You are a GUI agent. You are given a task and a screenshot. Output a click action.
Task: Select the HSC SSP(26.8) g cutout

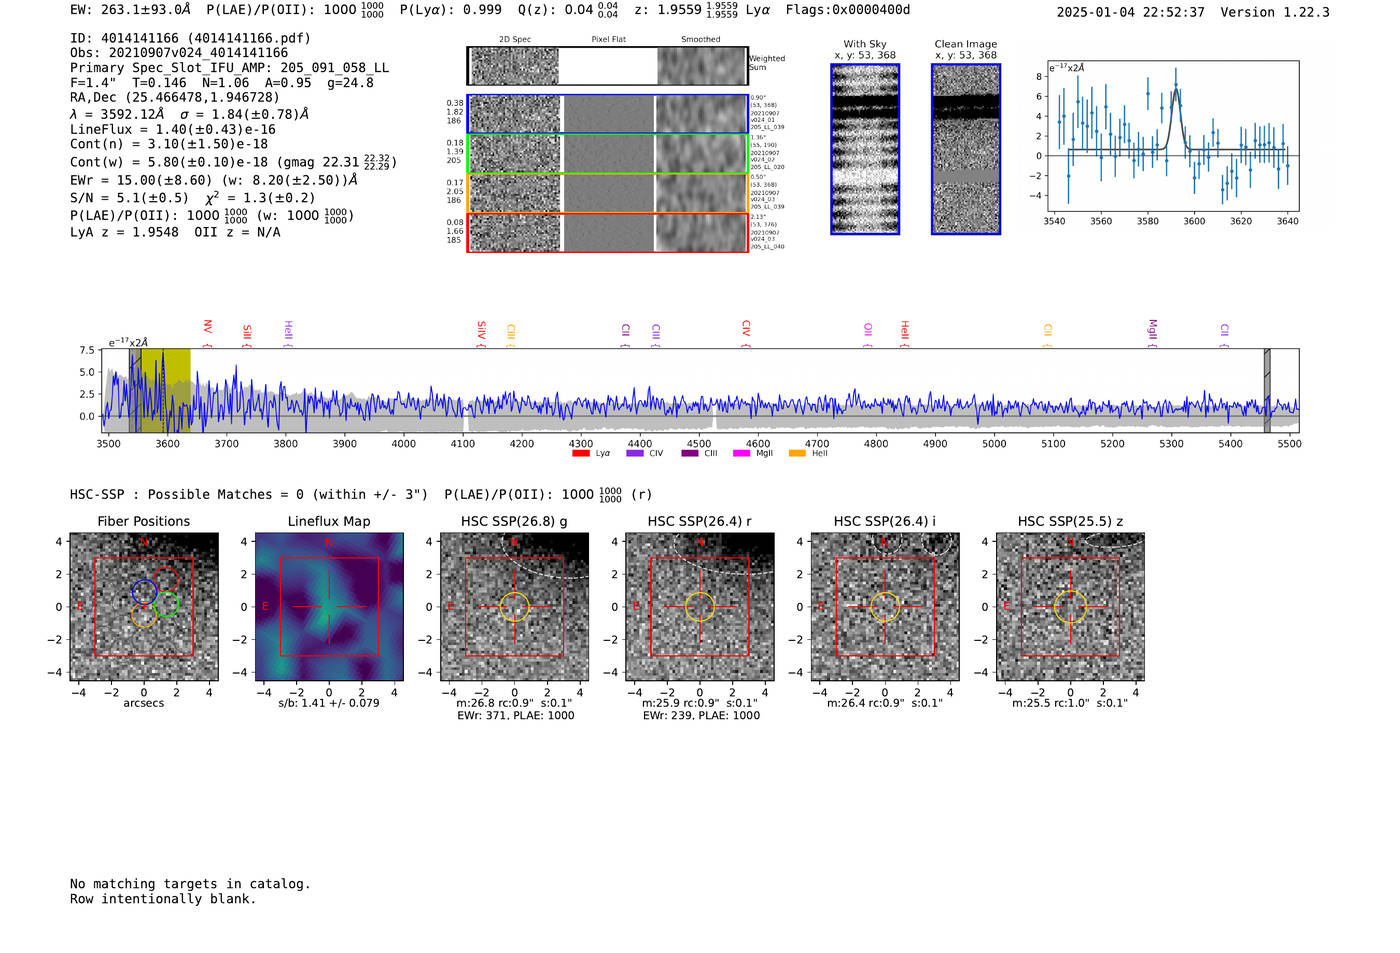click(514, 606)
